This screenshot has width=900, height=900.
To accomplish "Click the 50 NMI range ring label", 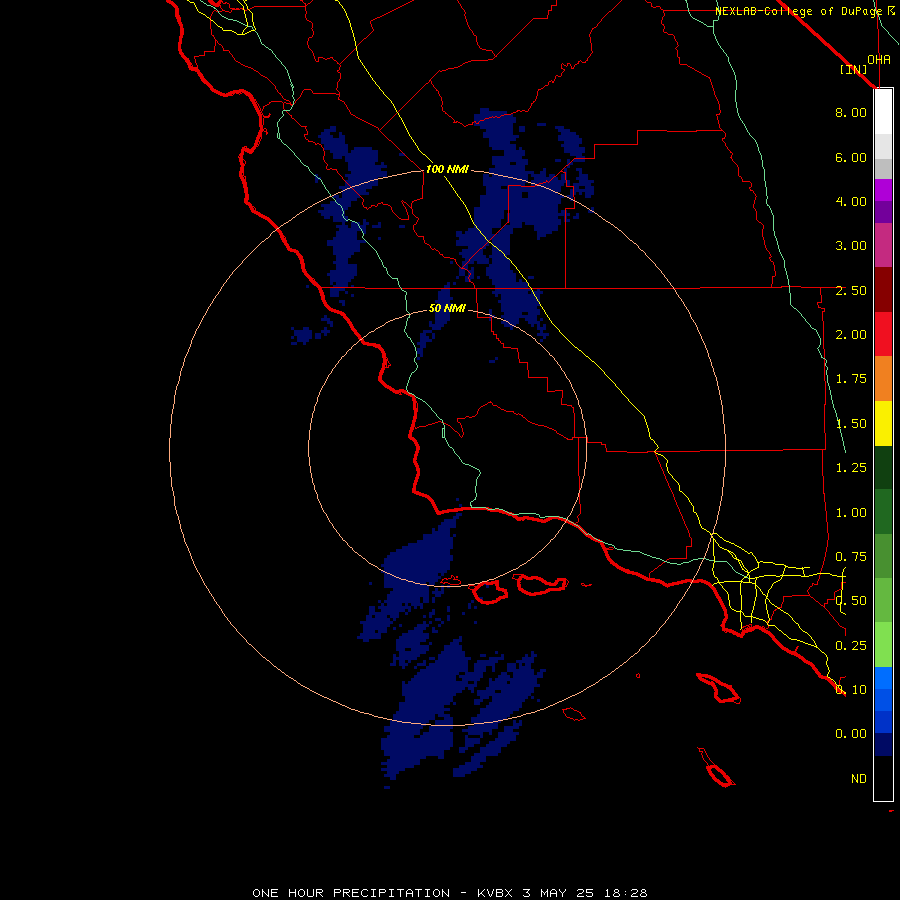I will pyautogui.click(x=447, y=308).
